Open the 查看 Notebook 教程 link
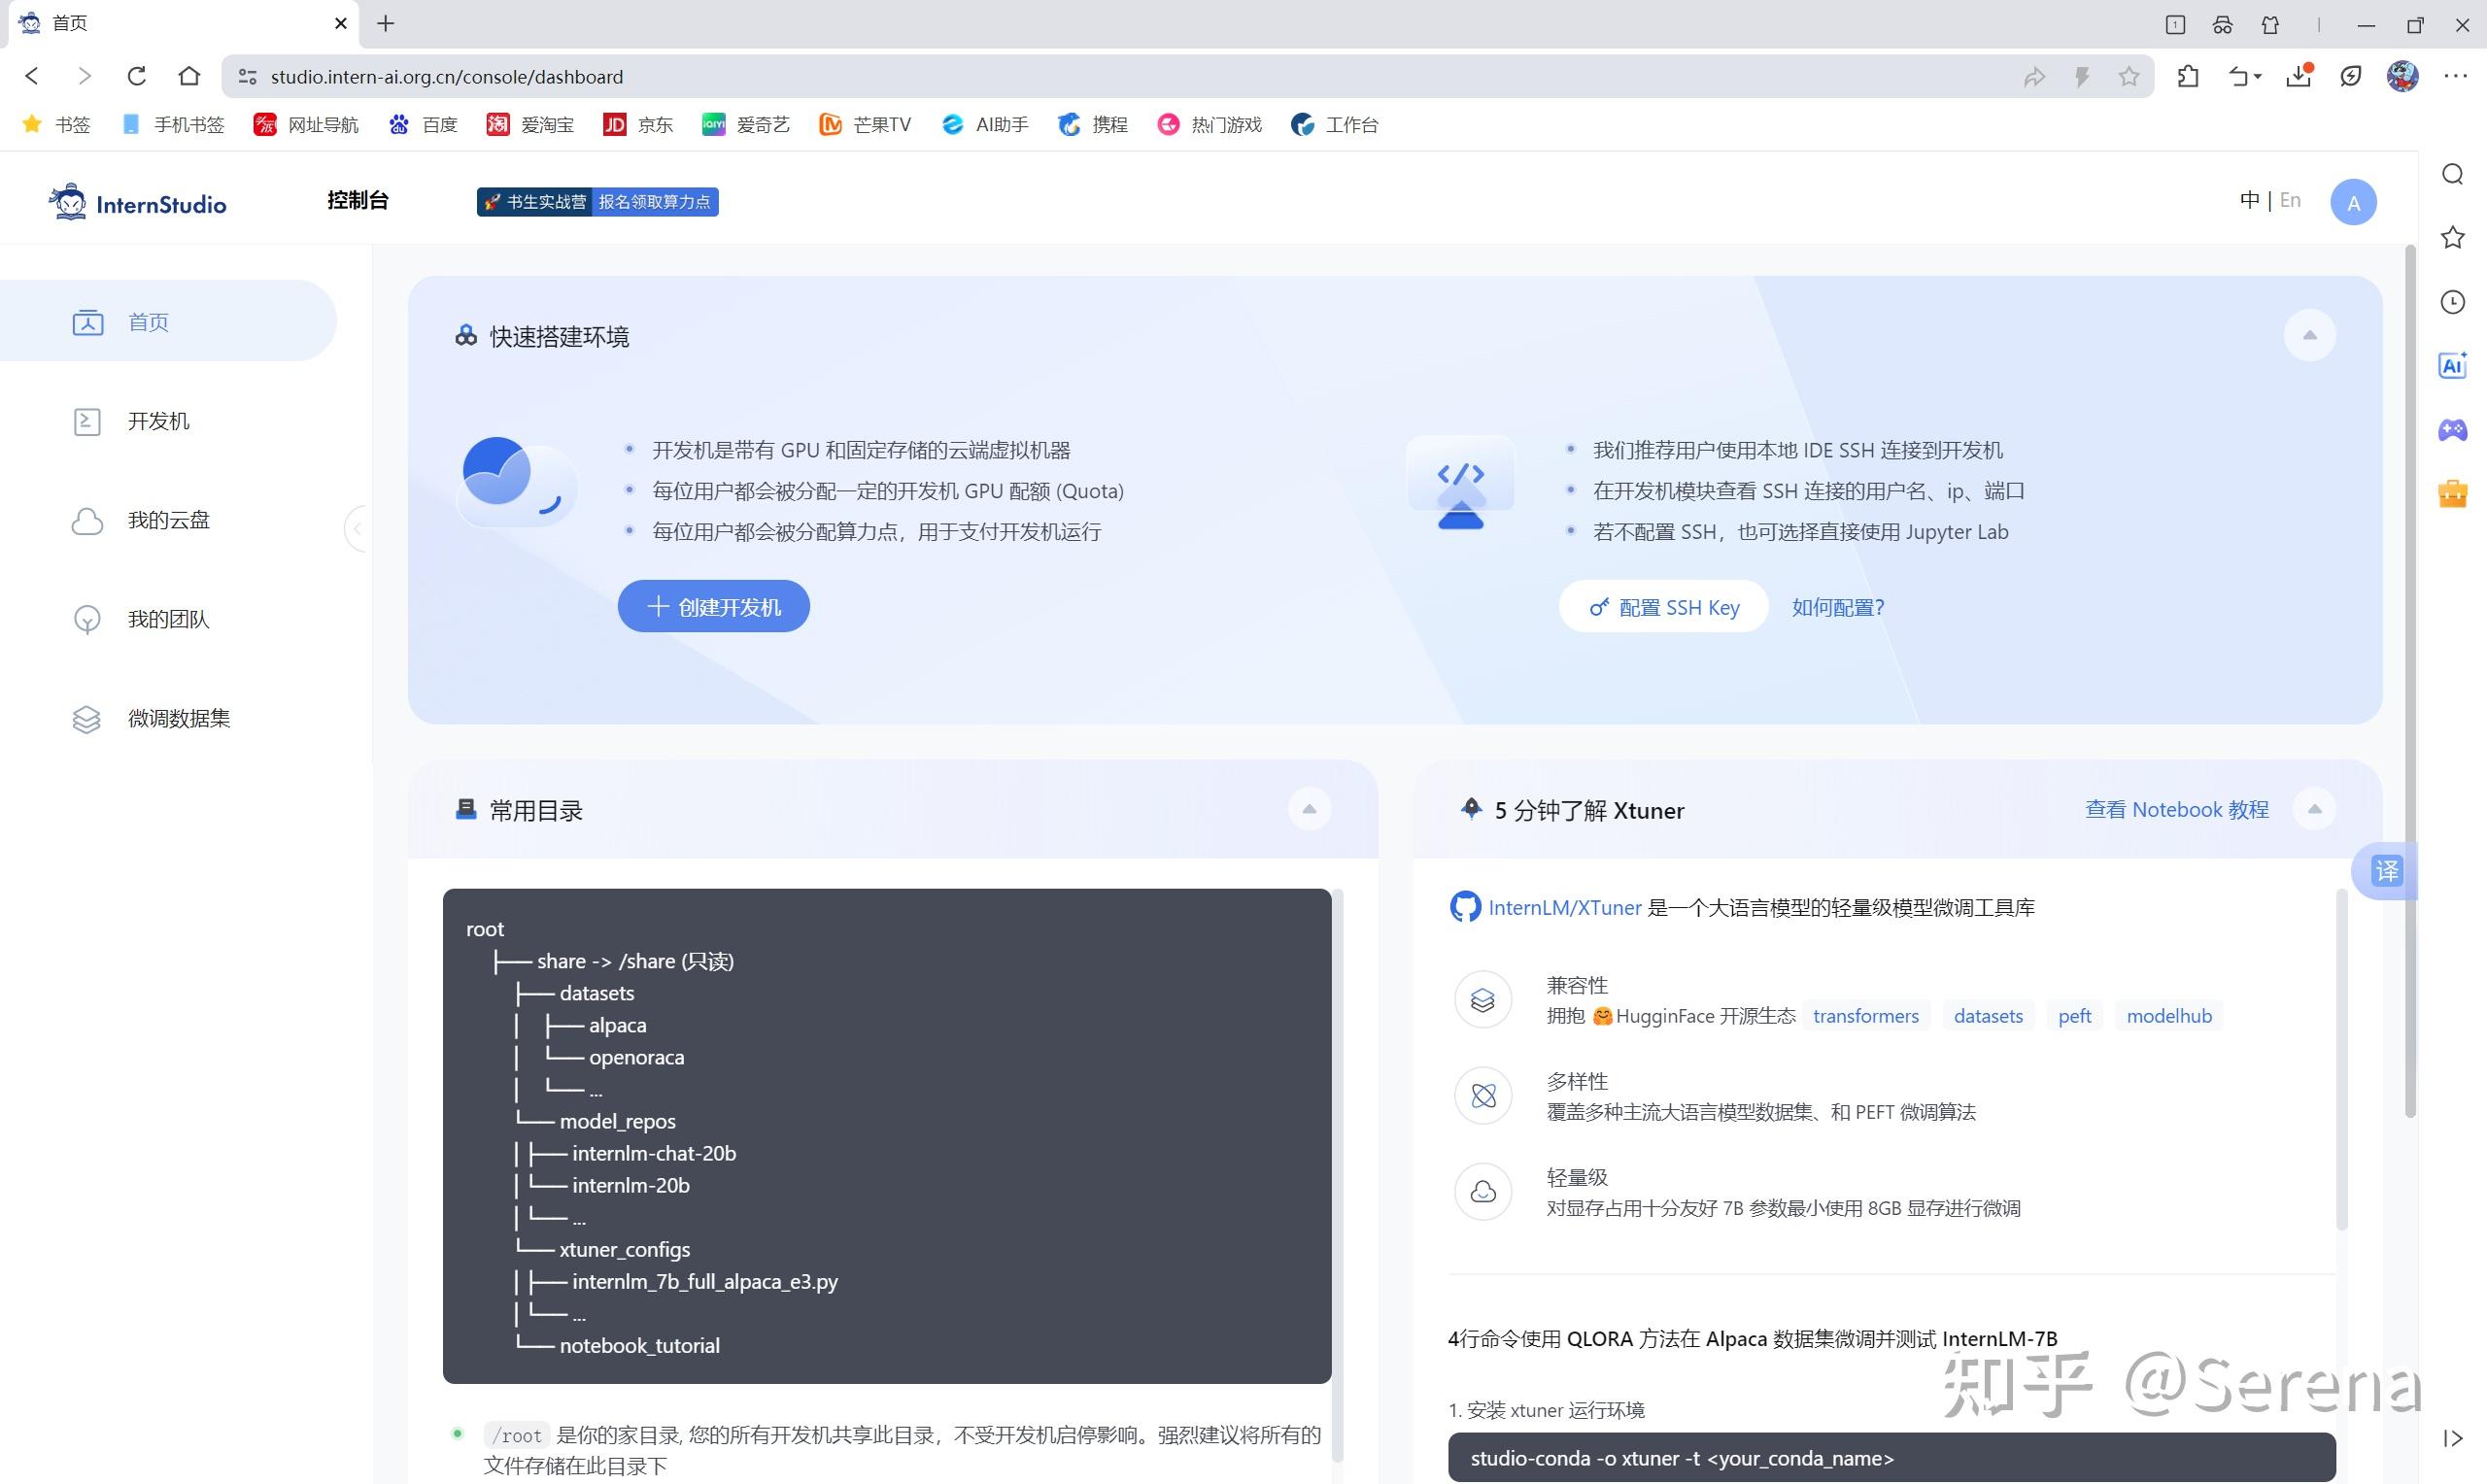The image size is (2487, 1484). (x=2176, y=809)
